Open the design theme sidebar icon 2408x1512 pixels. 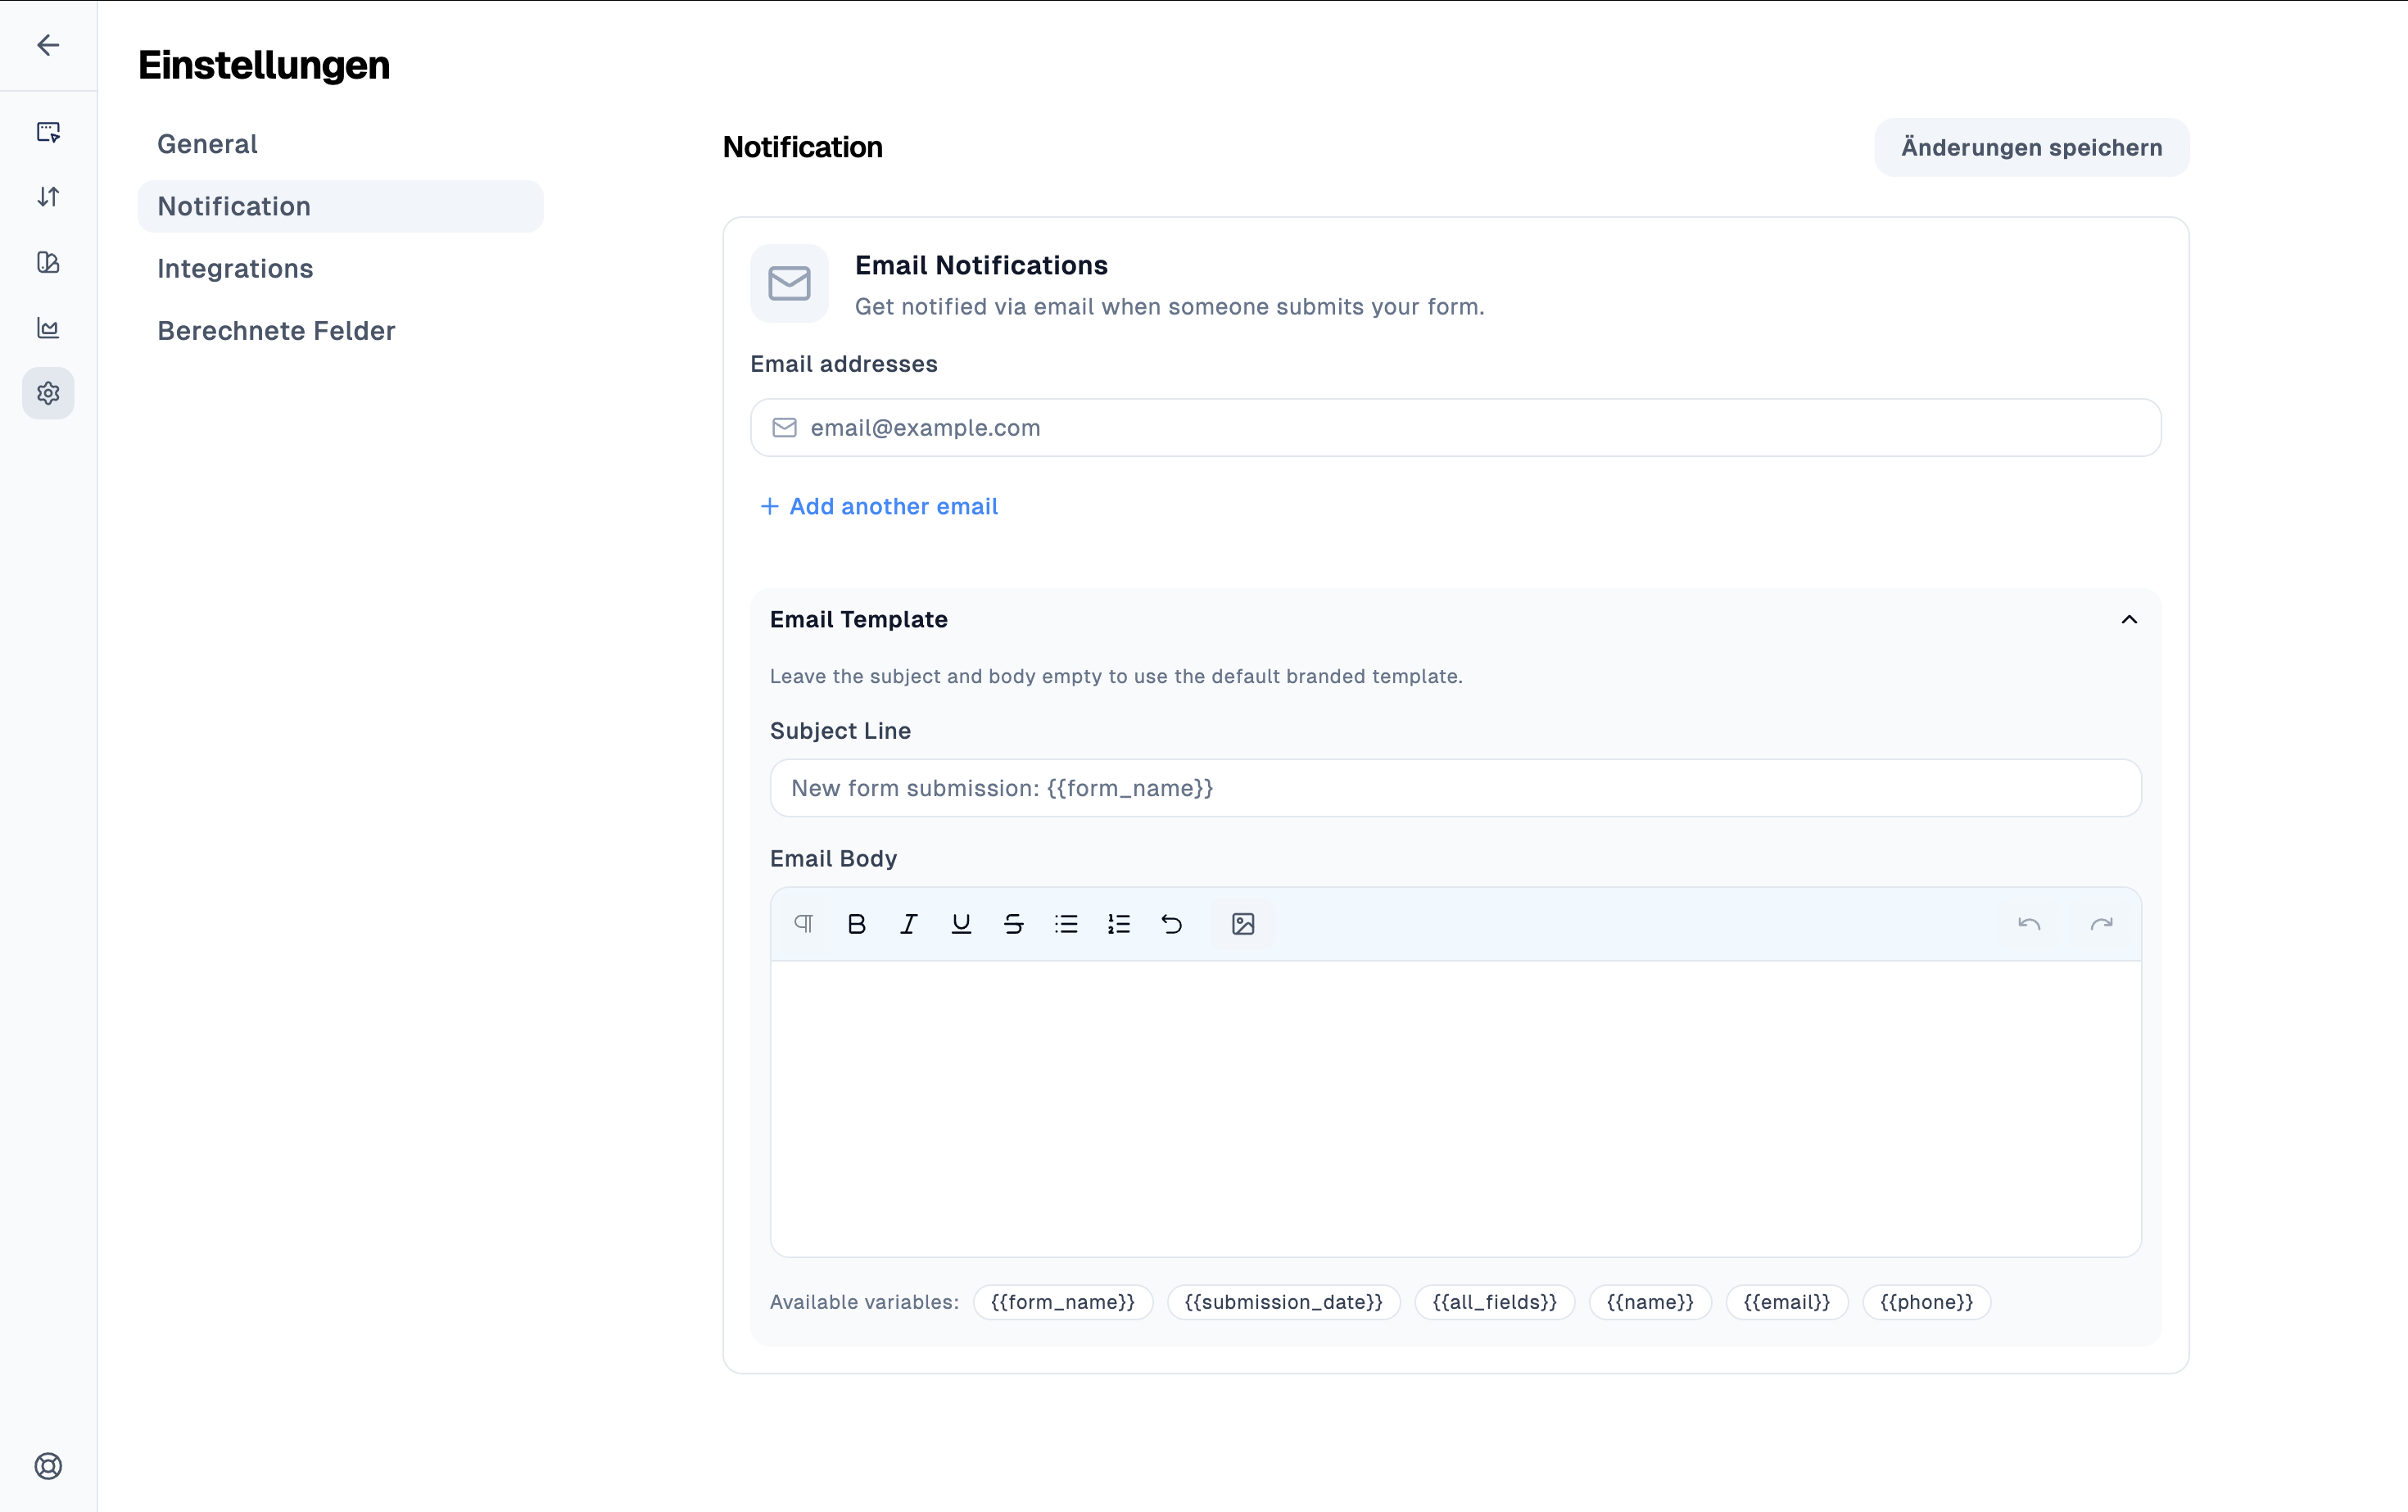tap(48, 262)
